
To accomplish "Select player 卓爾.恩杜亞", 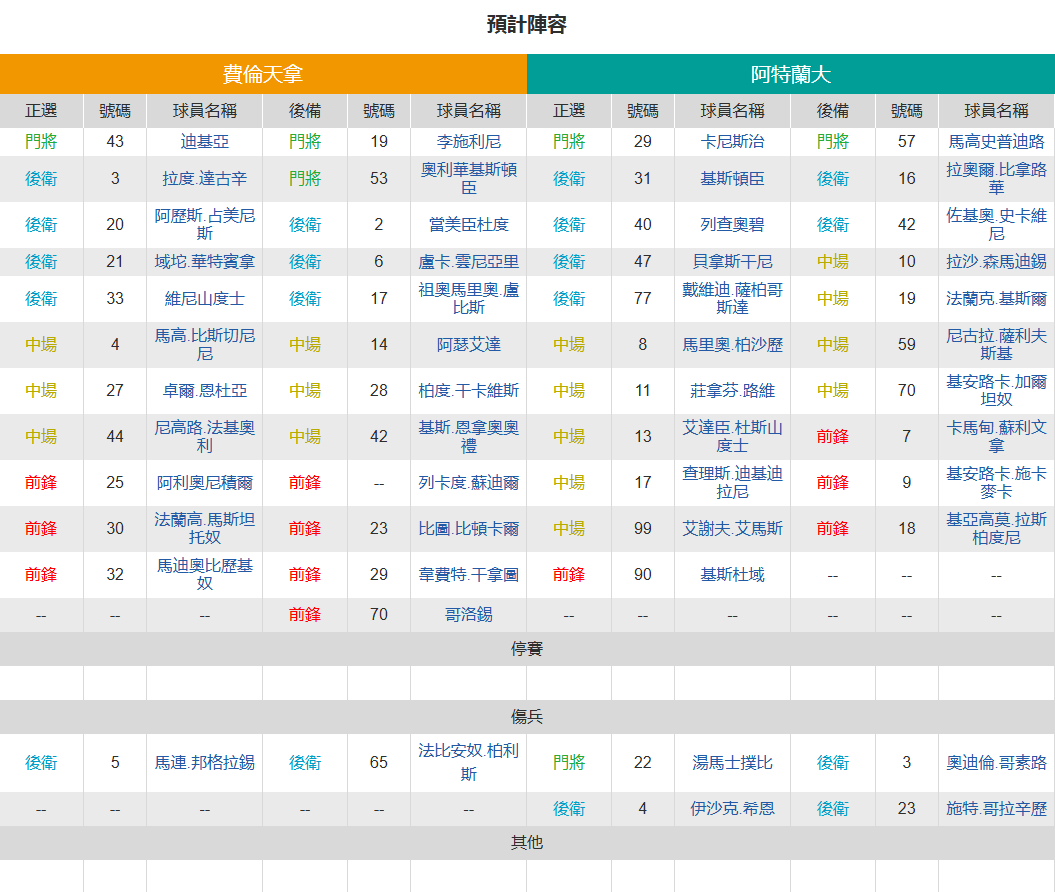I will click(205, 391).
